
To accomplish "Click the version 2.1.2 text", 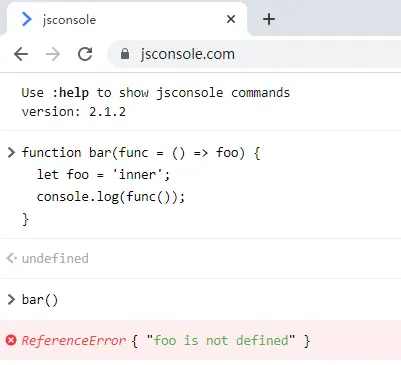I will (74, 112).
